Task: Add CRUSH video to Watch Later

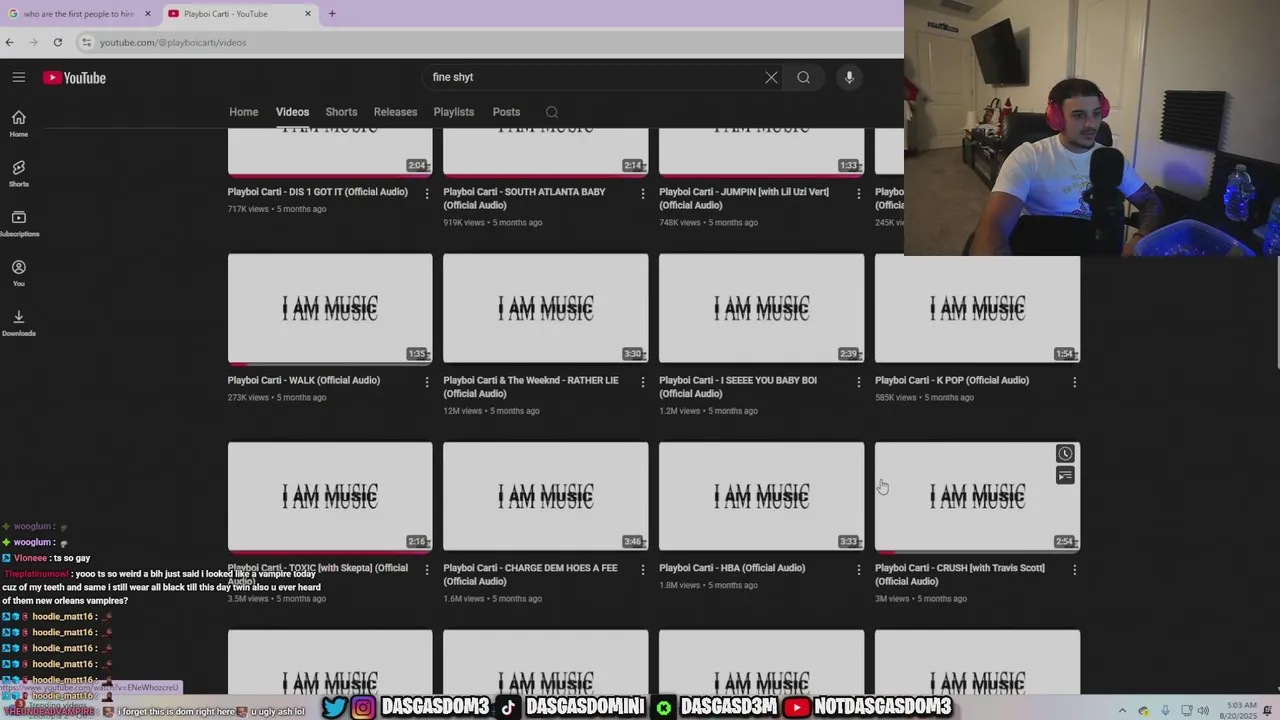Action: pos(1065,454)
